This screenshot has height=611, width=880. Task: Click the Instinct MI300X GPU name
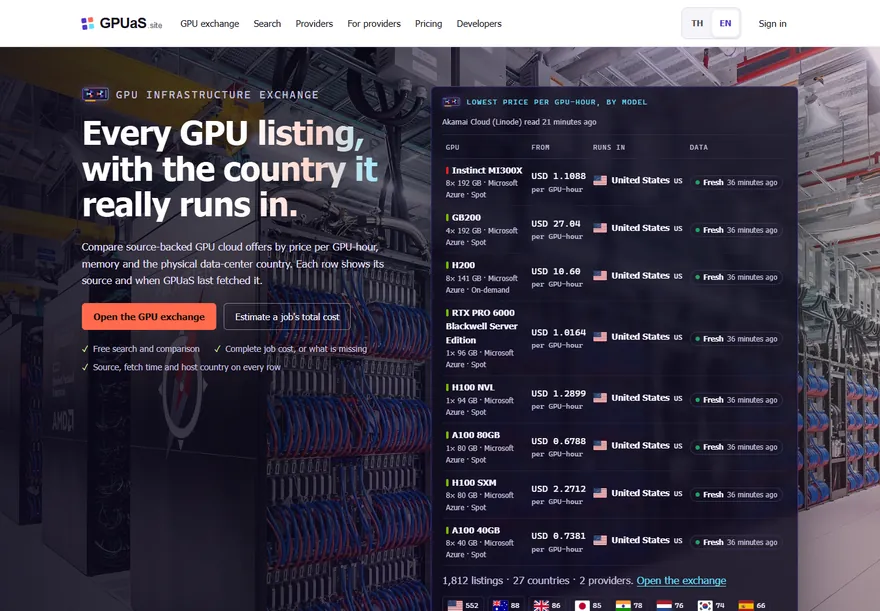click(487, 171)
